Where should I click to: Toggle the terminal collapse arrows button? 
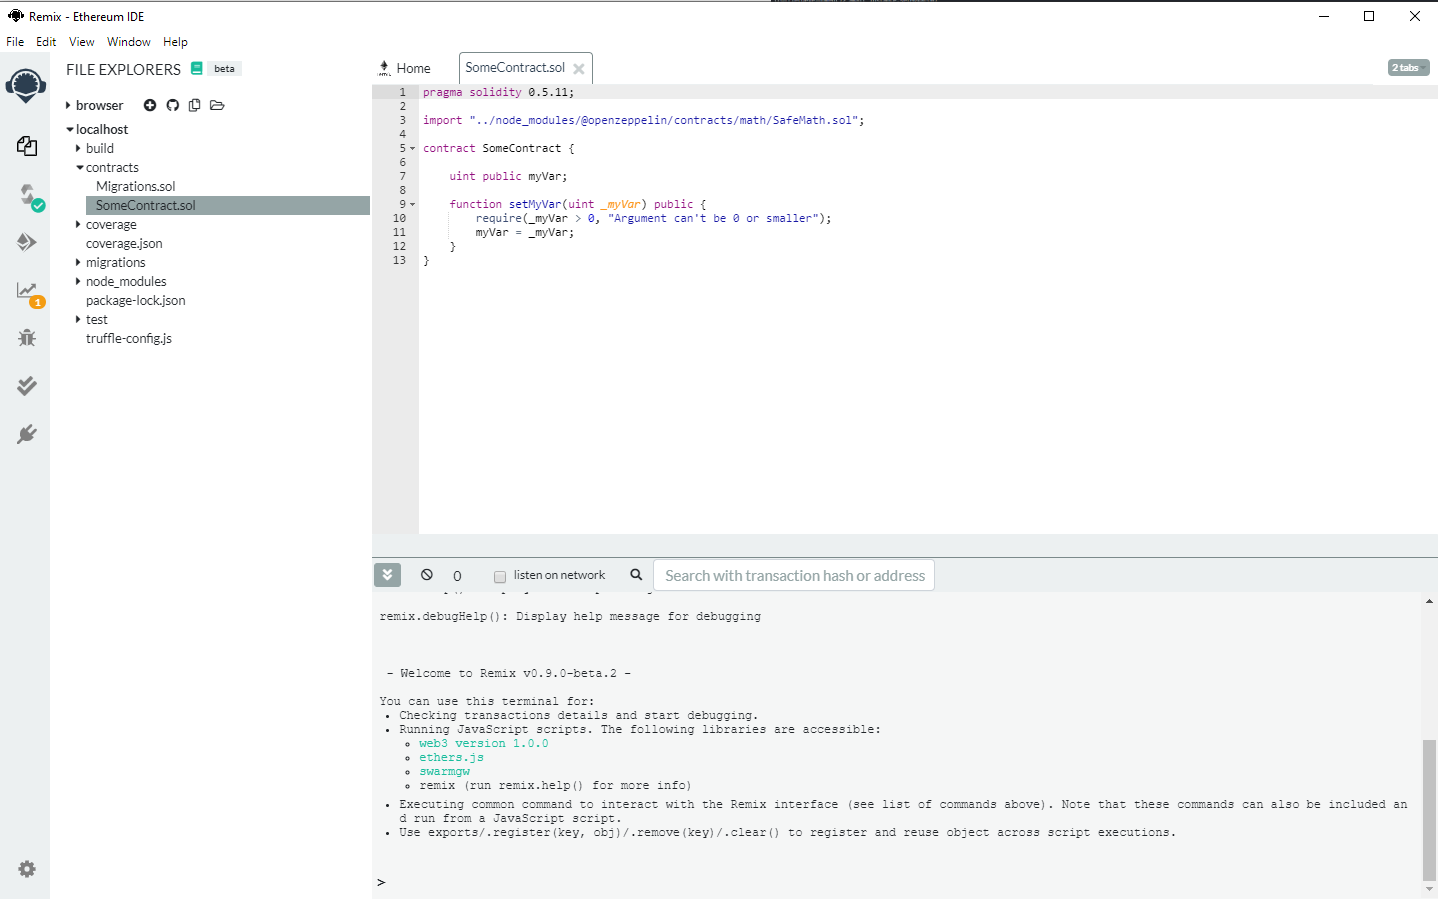click(x=387, y=575)
